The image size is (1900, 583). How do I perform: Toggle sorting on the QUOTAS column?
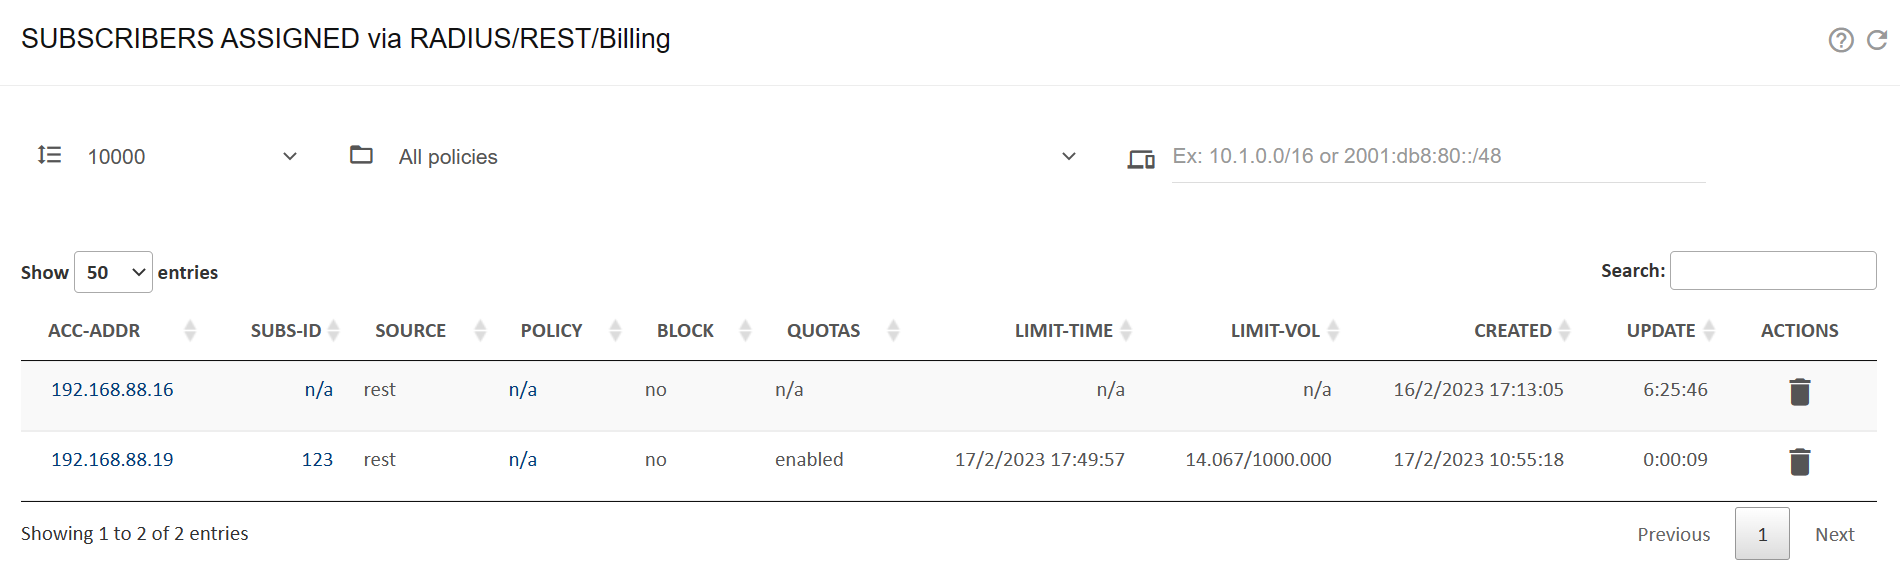click(x=893, y=330)
